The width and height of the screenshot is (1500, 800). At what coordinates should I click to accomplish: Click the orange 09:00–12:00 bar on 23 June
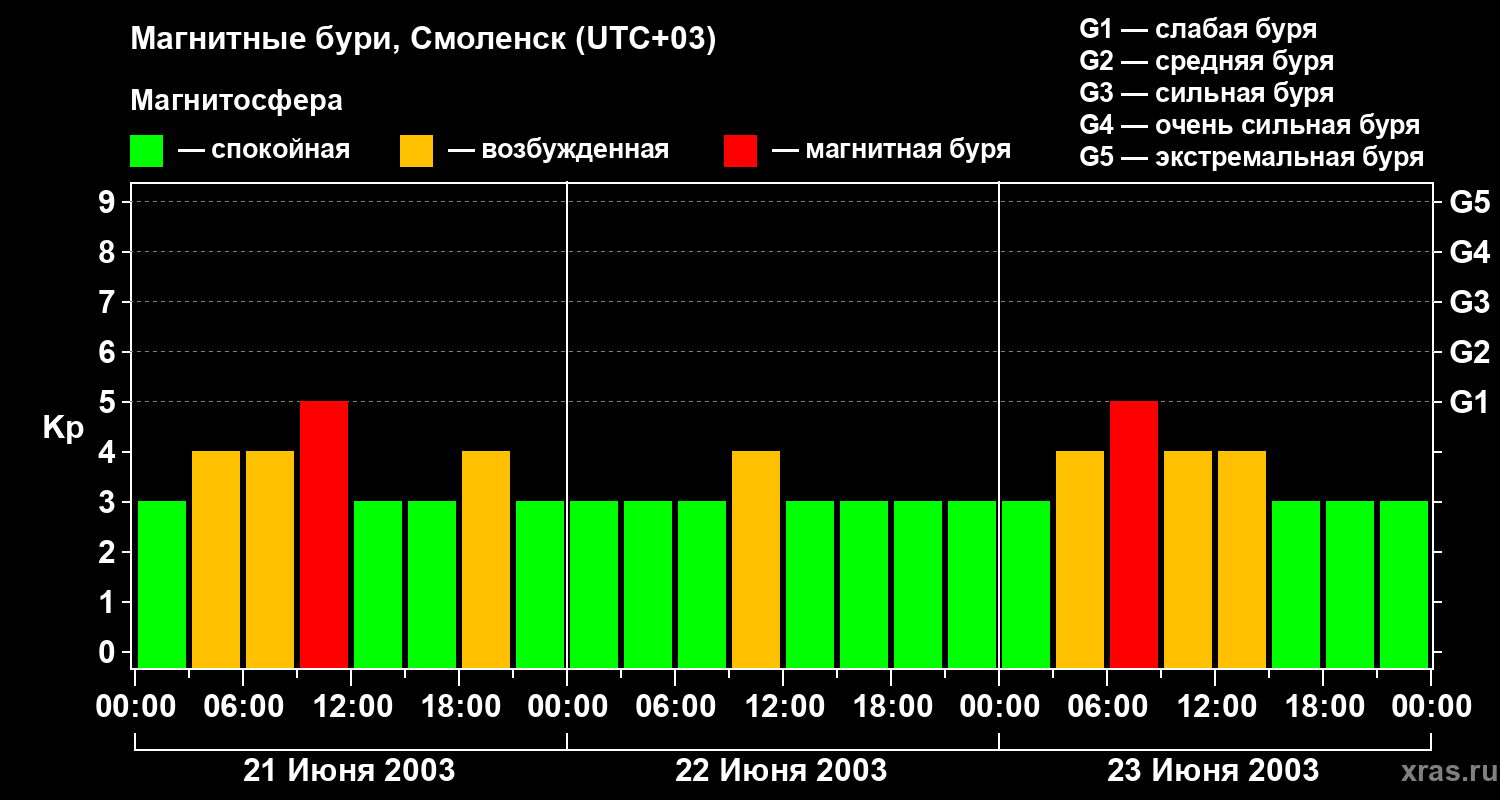tap(1188, 559)
